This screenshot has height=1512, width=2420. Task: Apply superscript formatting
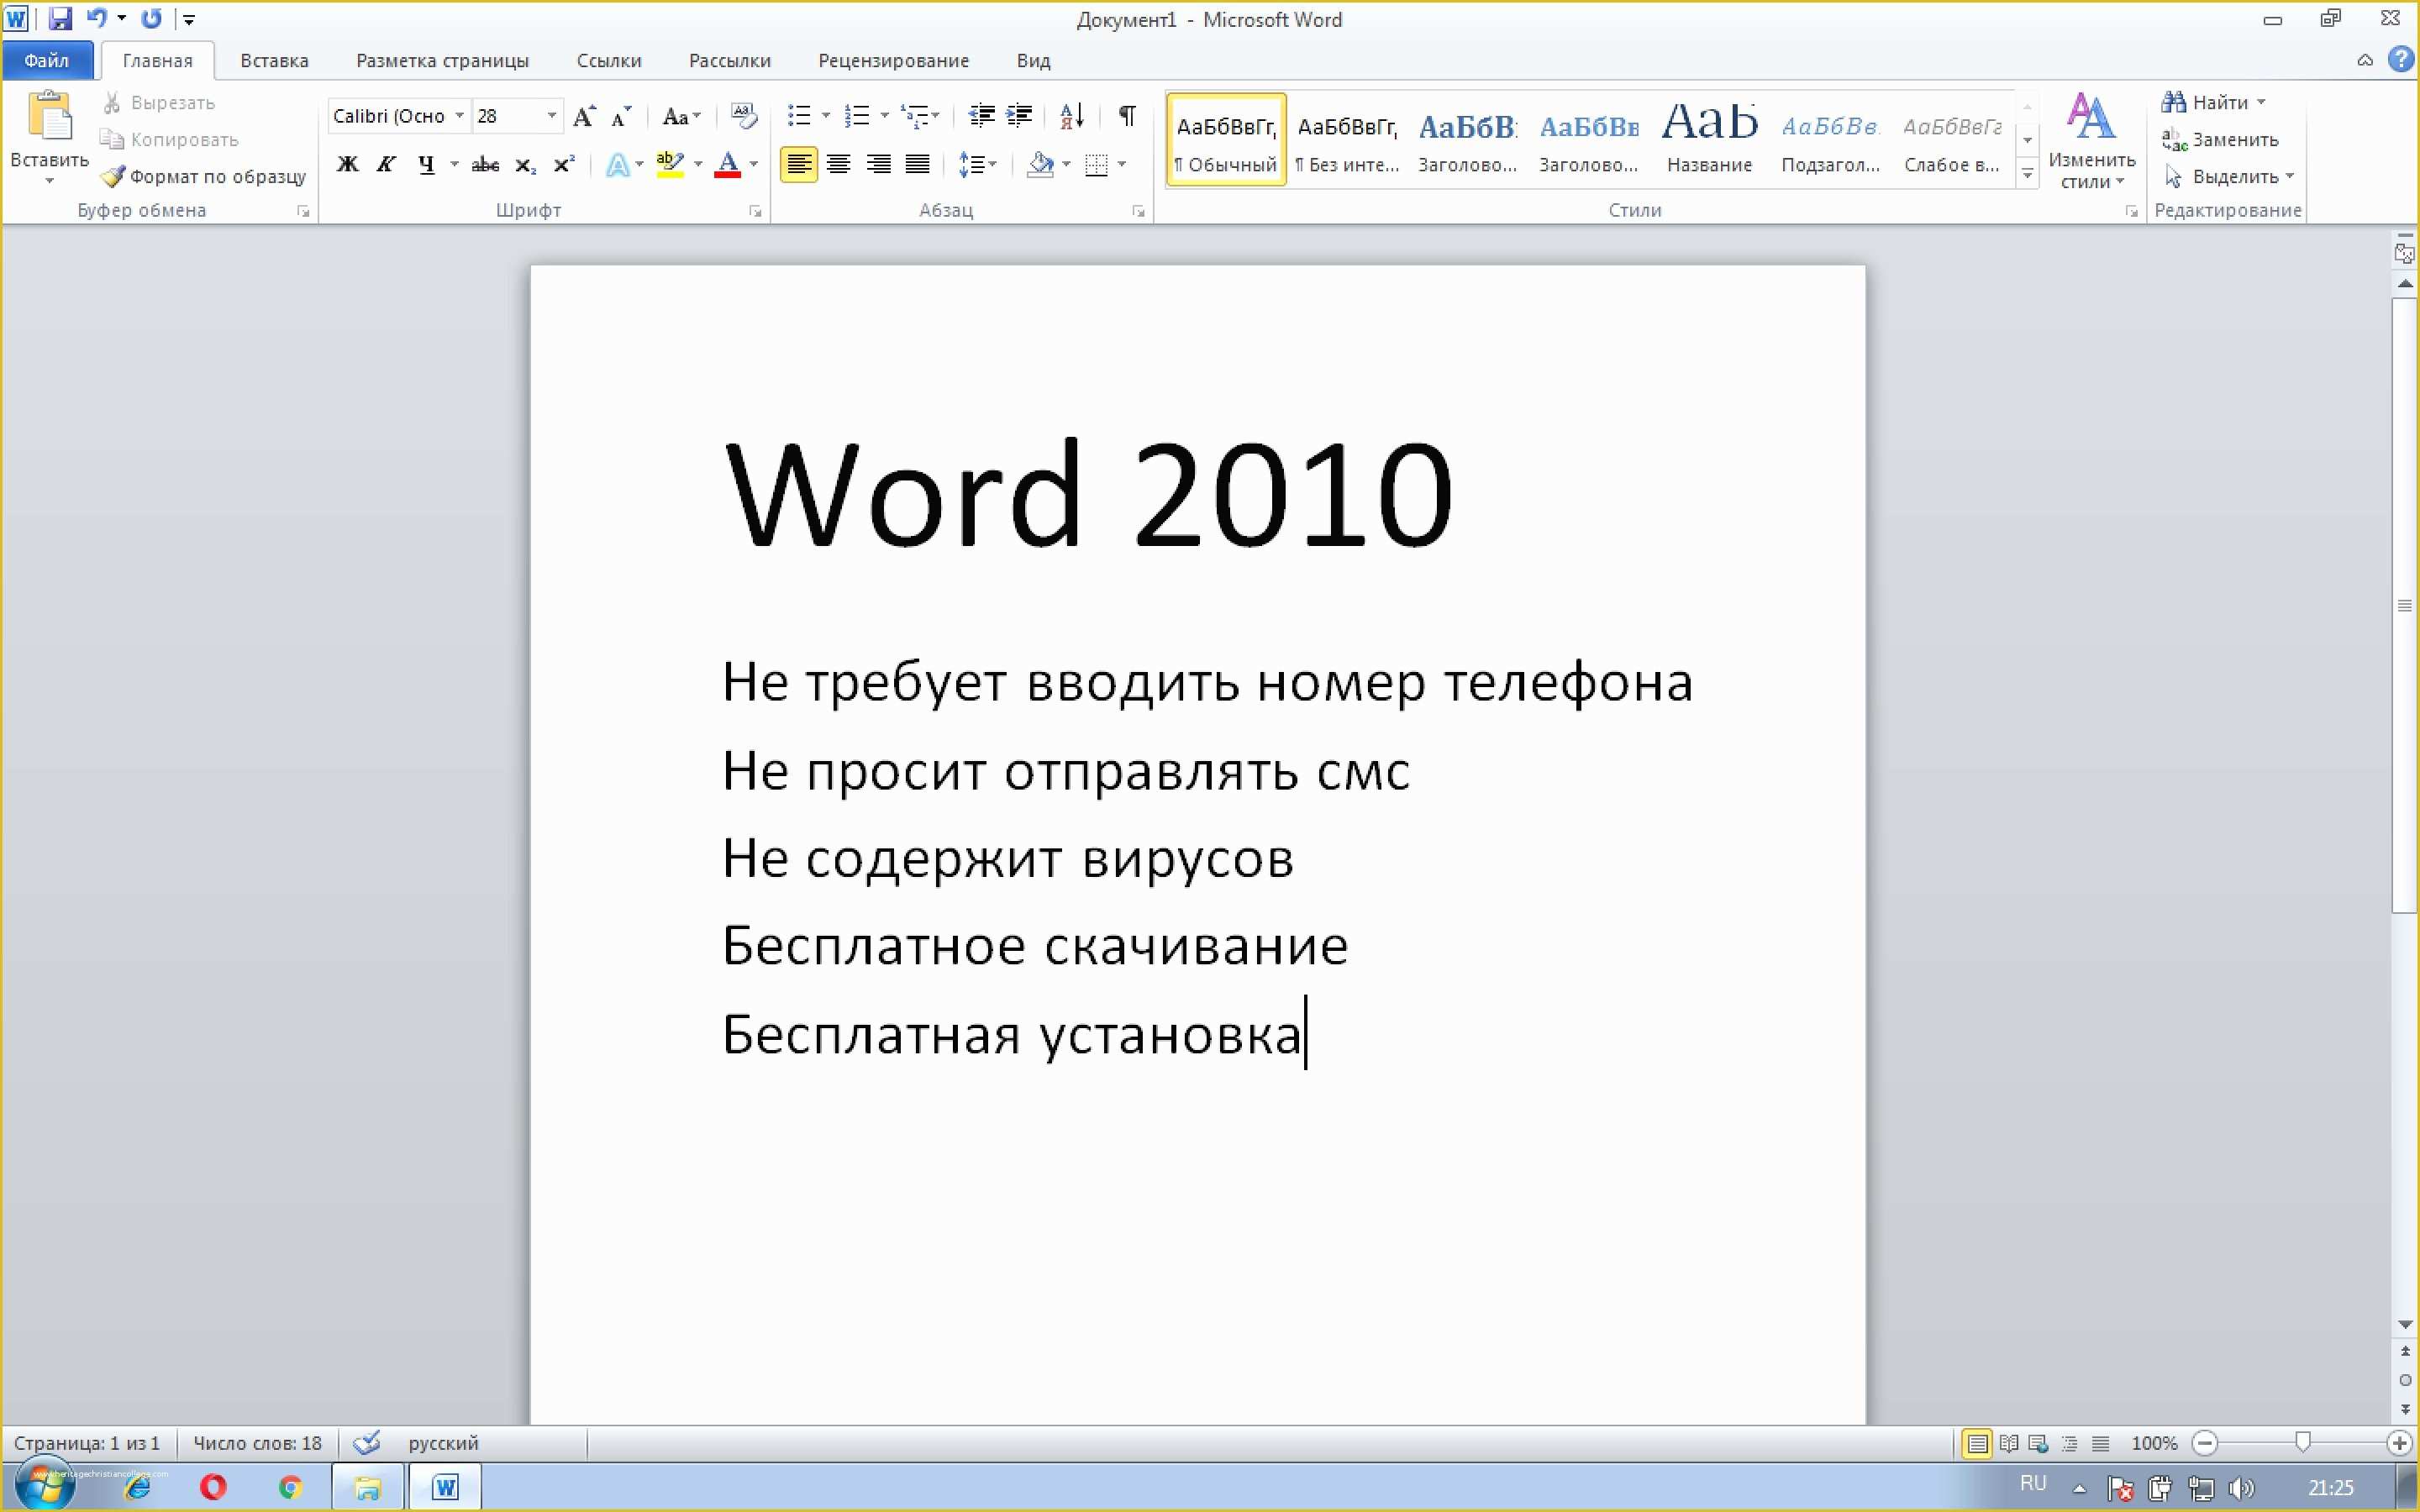[x=564, y=164]
